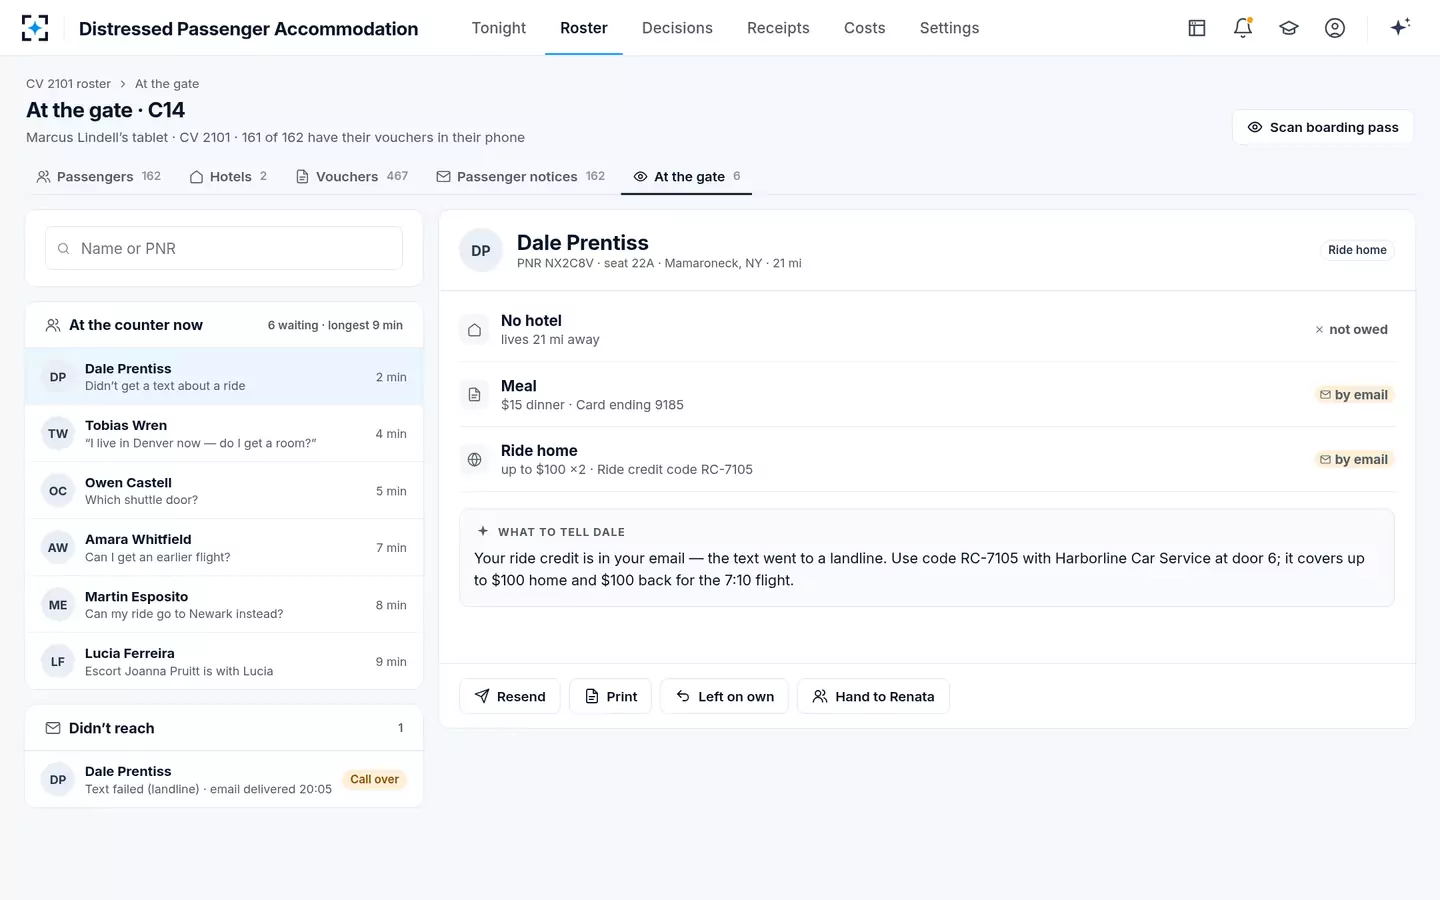This screenshot has height=900, width=1440.
Task: Open the user account icon
Action: coord(1335,28)
